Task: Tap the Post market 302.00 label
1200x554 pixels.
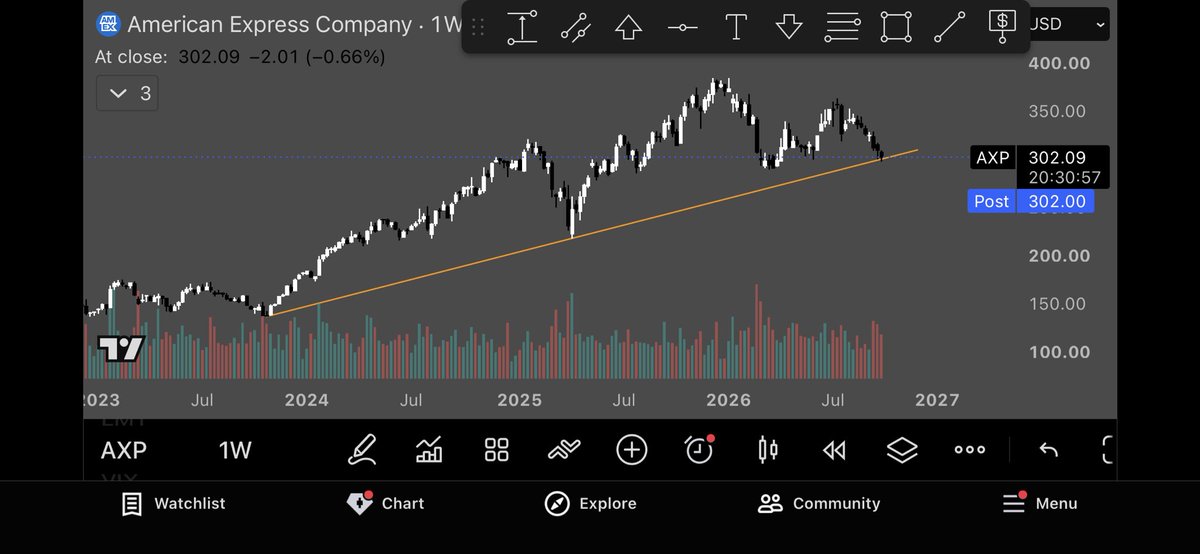Action: pos(1032,201)
